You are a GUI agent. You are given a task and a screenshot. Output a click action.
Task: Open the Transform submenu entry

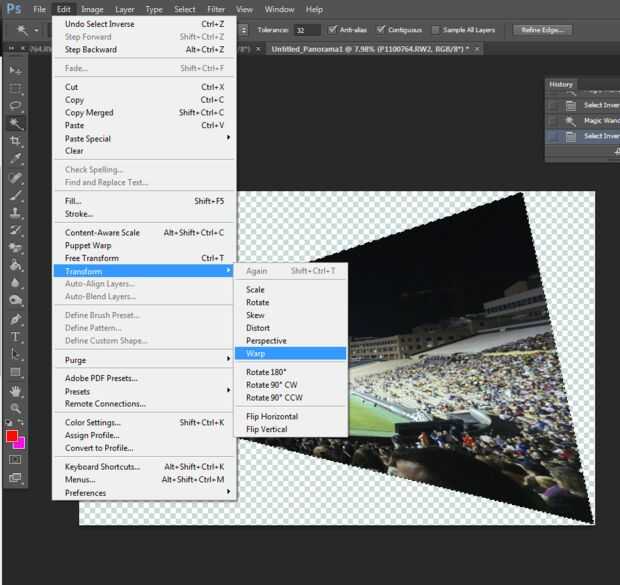tap(143, 271)
